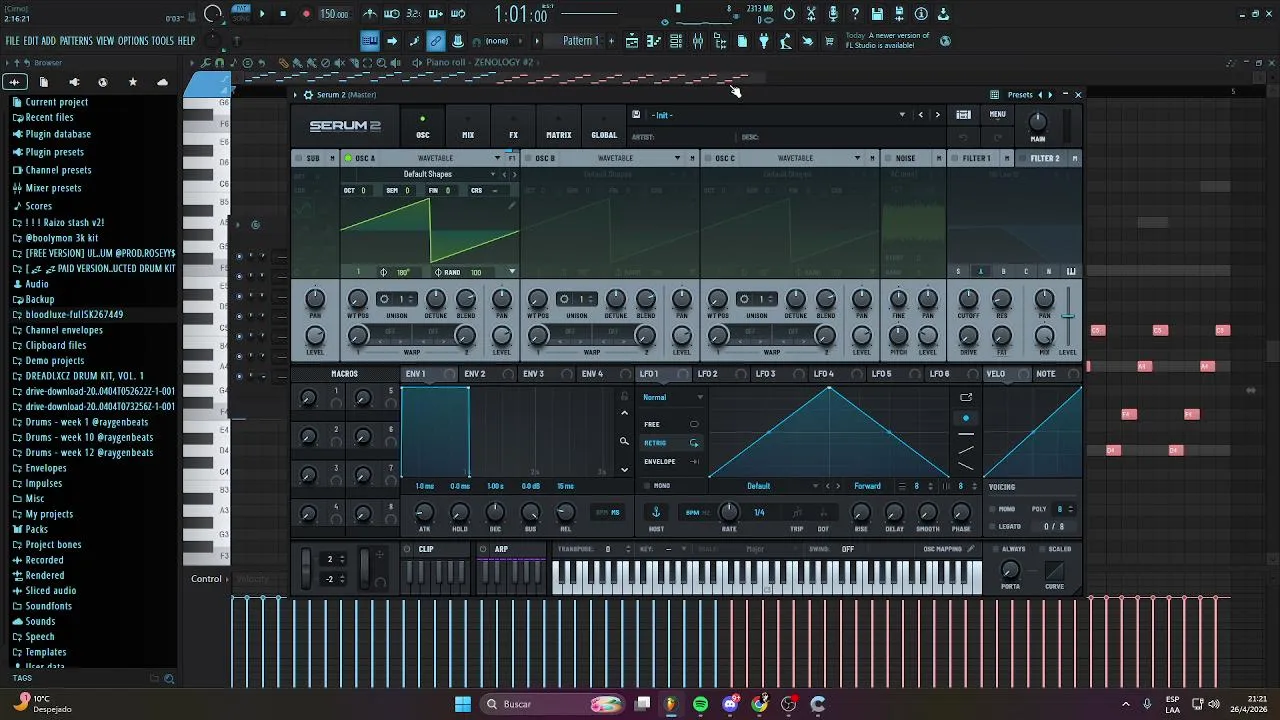Enable the CLIP power toggle
Viewport: 1280px width, 720px height.
point(407,549)
